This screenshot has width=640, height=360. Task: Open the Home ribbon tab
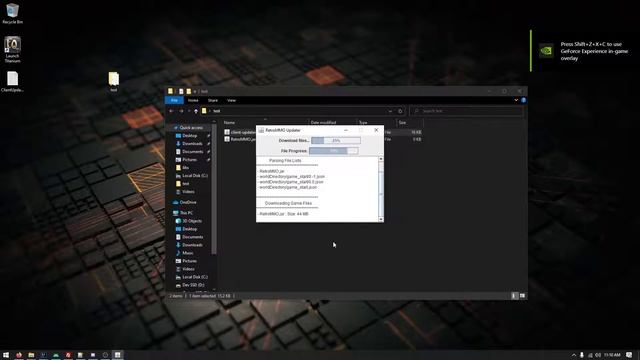click(x=193, y=100)
